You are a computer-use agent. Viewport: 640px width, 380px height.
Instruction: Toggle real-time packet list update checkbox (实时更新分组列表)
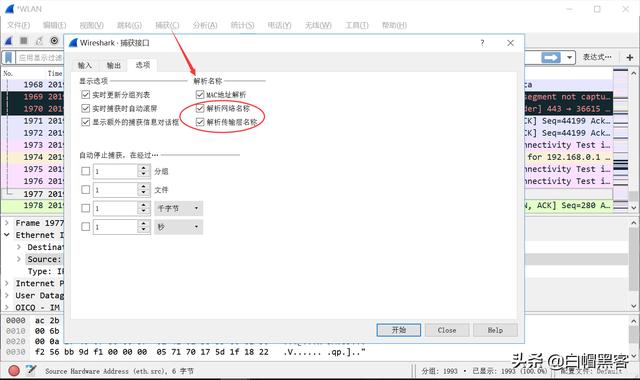coord(85,95)
